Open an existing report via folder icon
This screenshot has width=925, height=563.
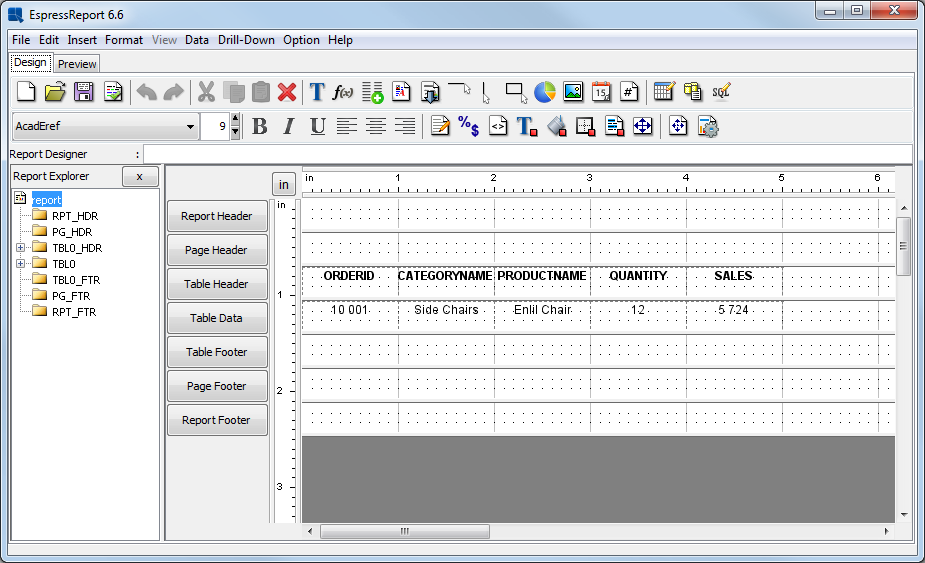click(x=55, y=92)
